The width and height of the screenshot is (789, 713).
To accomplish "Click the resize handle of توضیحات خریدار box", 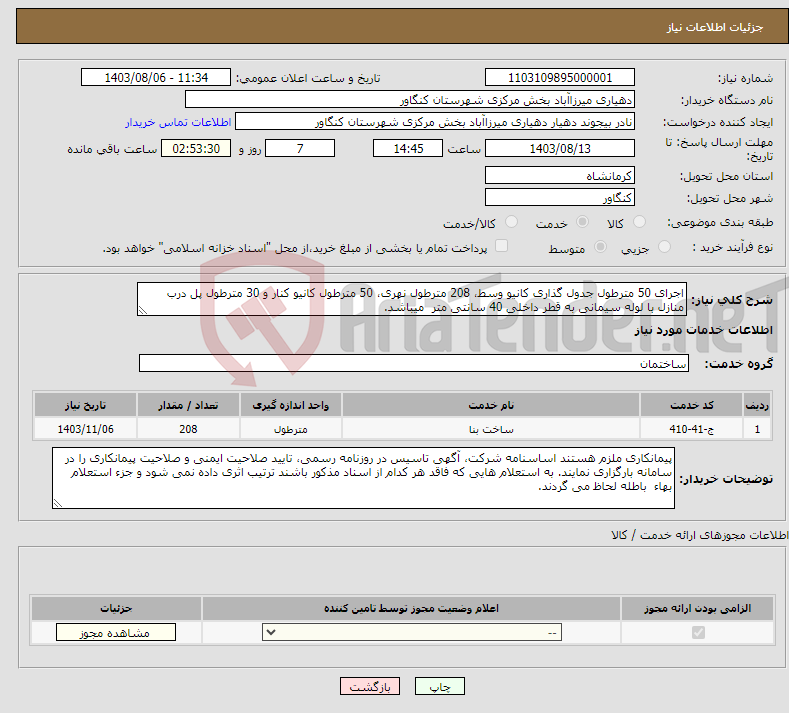I will click(x=58, y=503).
